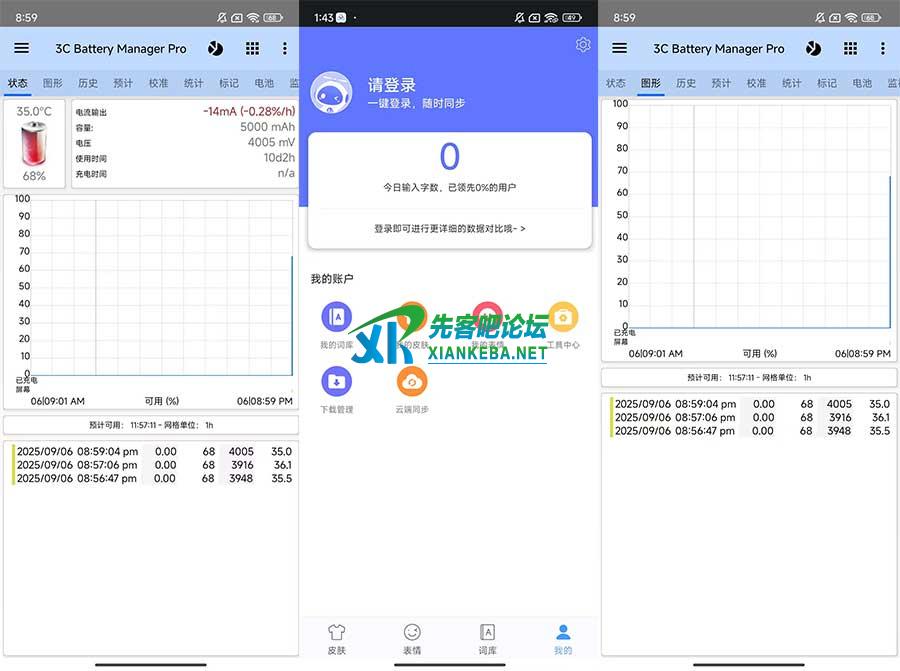Viewport: 900px width, 671px height.
Task: Select 我的 profile bottom tab
Action: (563, 639)
